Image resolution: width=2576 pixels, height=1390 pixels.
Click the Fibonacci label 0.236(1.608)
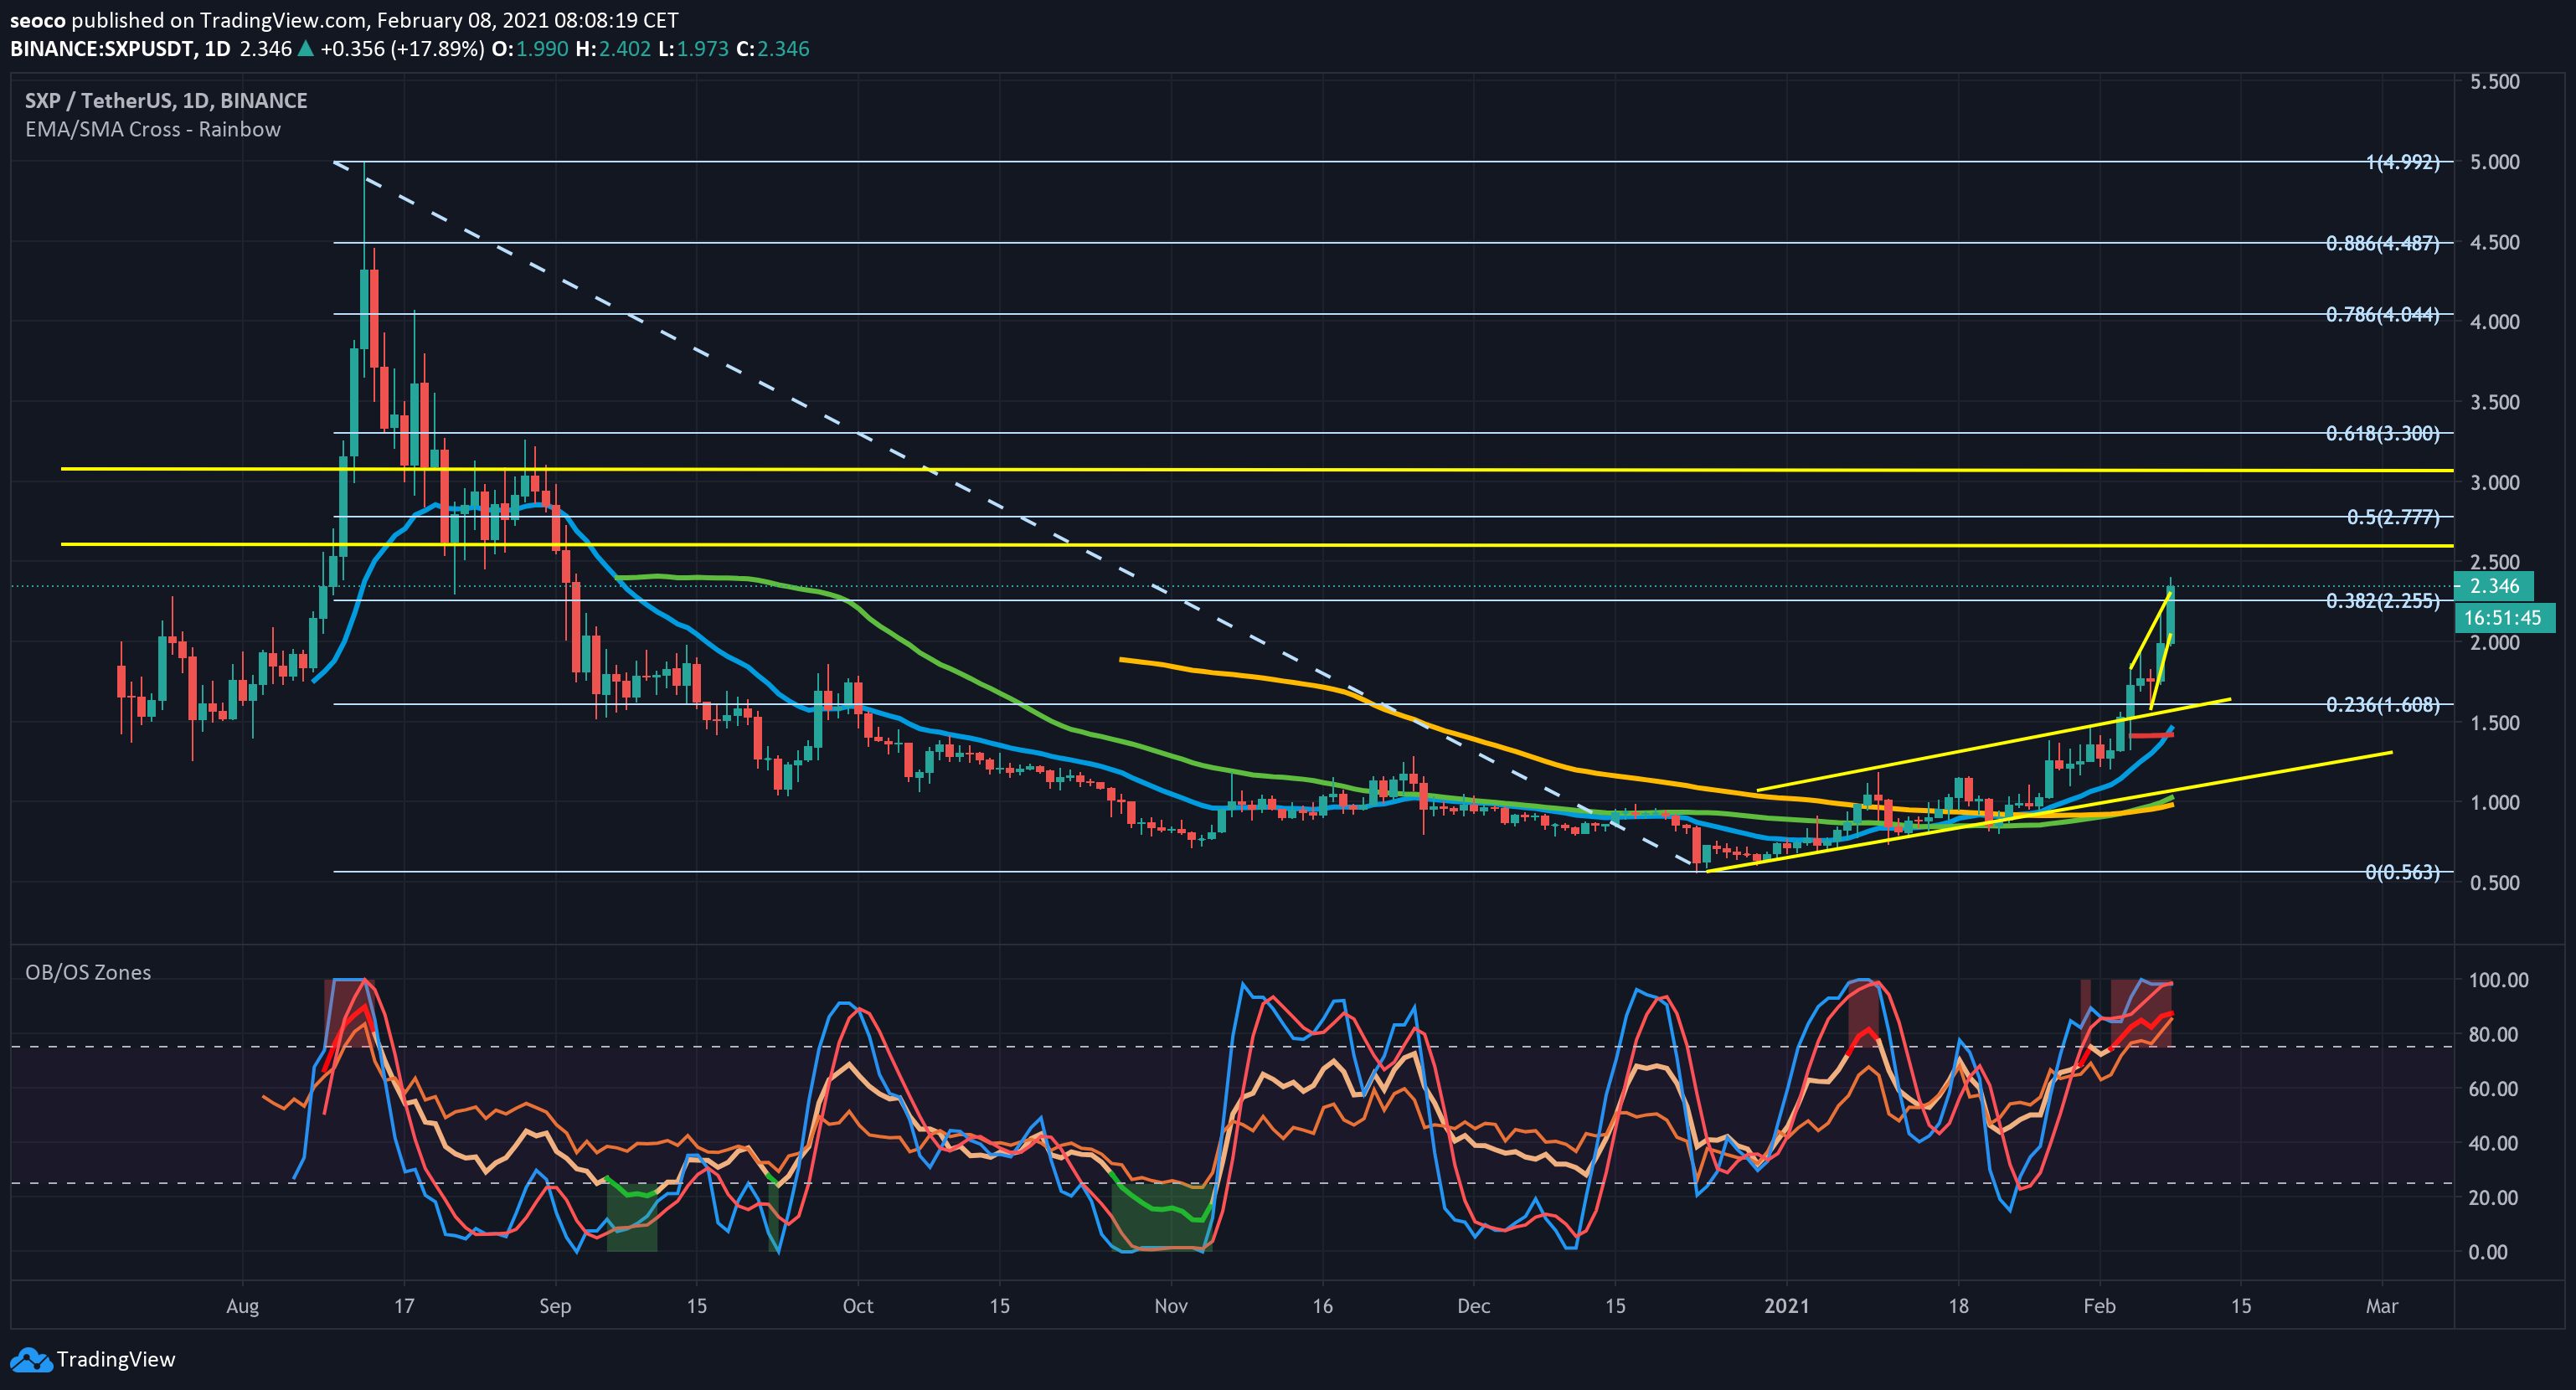pyautogui.click(x=2383, y=704)
